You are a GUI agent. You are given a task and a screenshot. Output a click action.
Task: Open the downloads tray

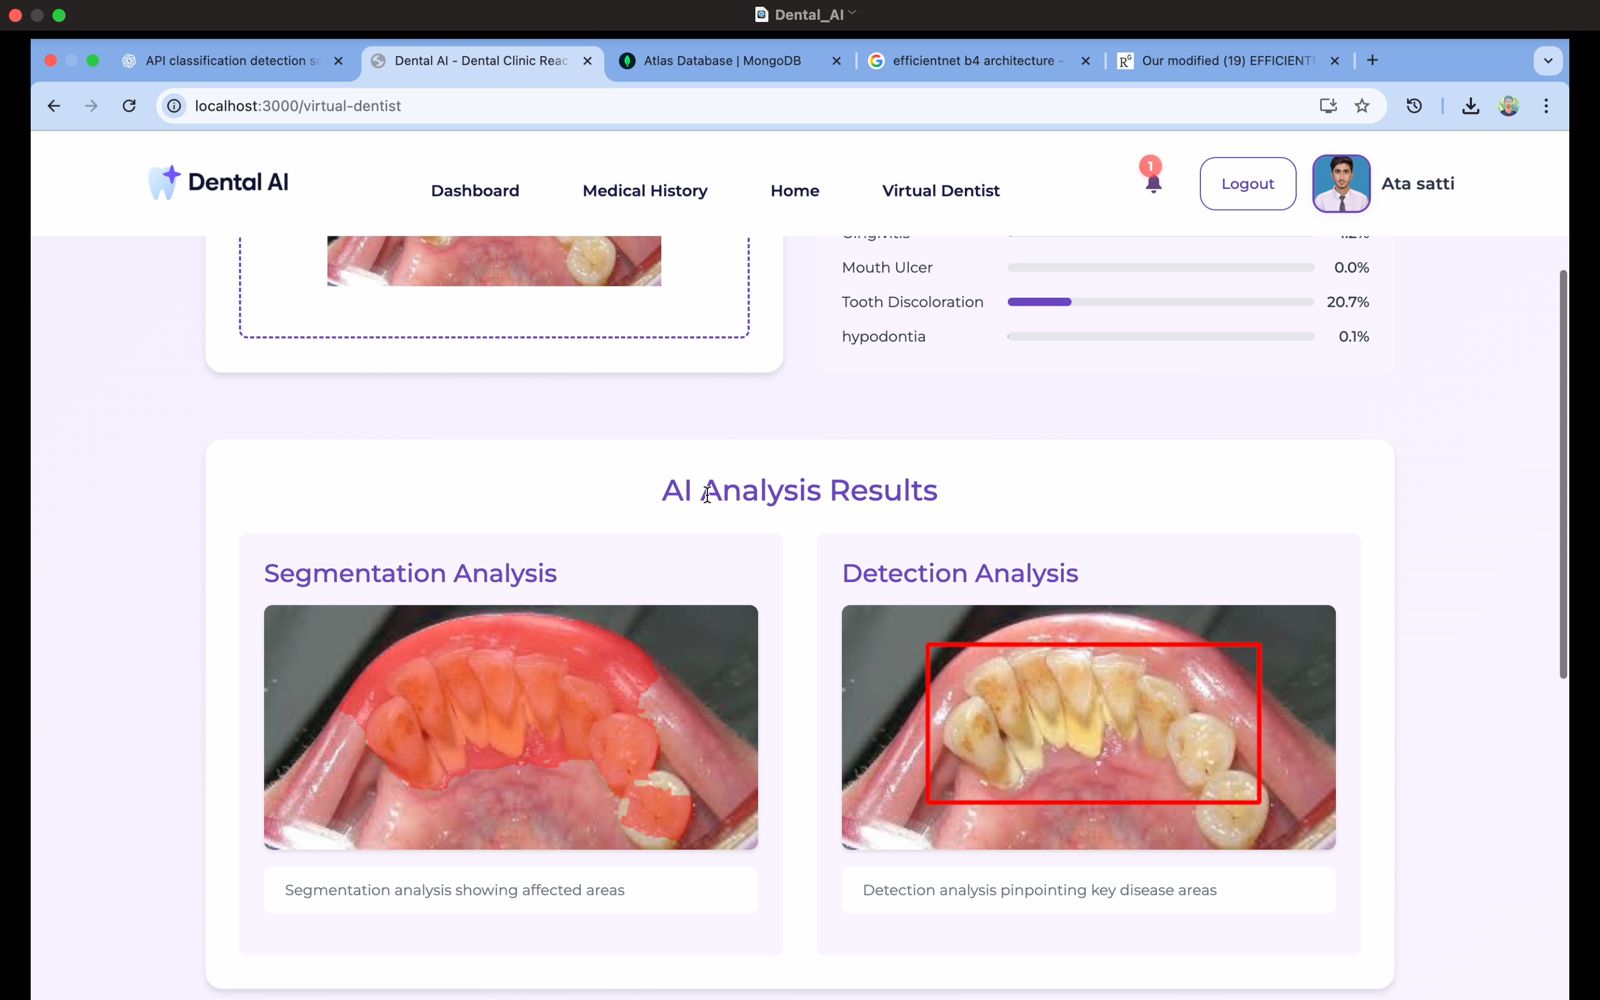[1470, 105]
